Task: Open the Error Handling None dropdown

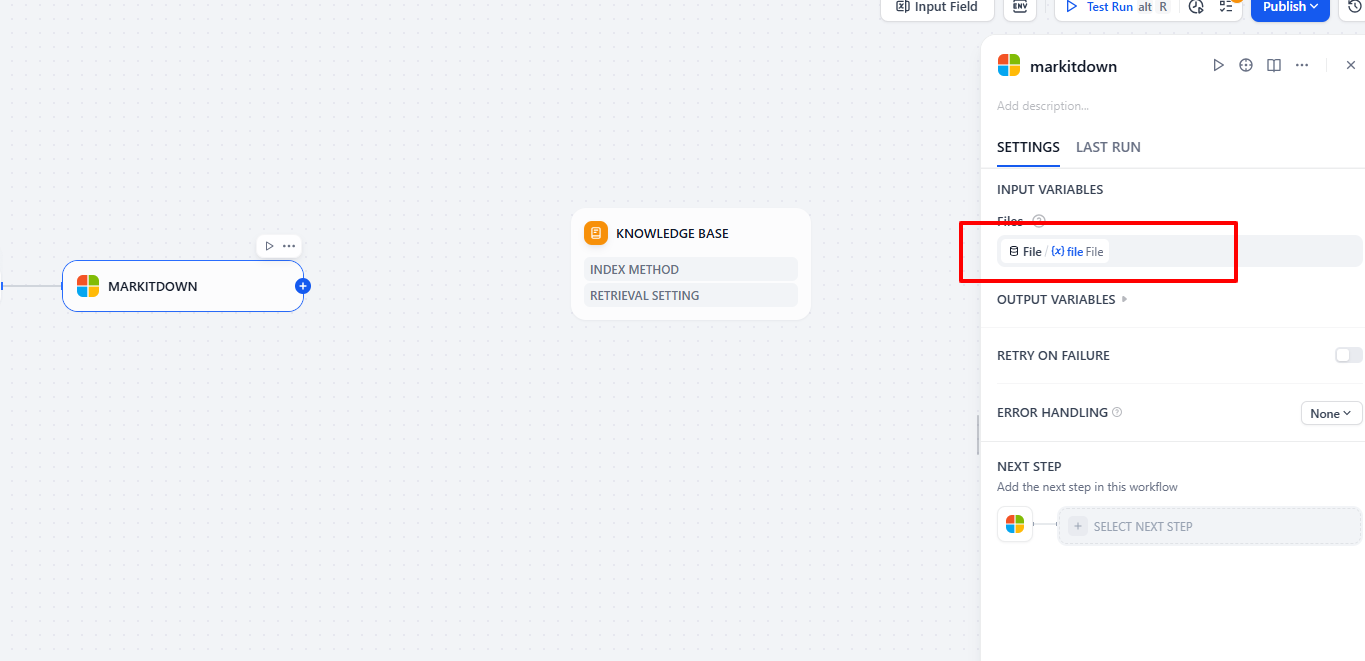Action: 1331,413
